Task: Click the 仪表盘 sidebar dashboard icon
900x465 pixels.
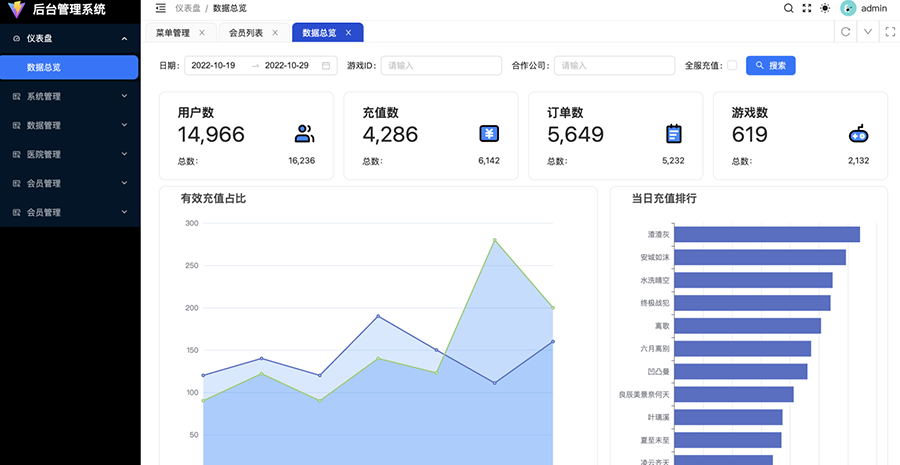Action: coord(17,38)
